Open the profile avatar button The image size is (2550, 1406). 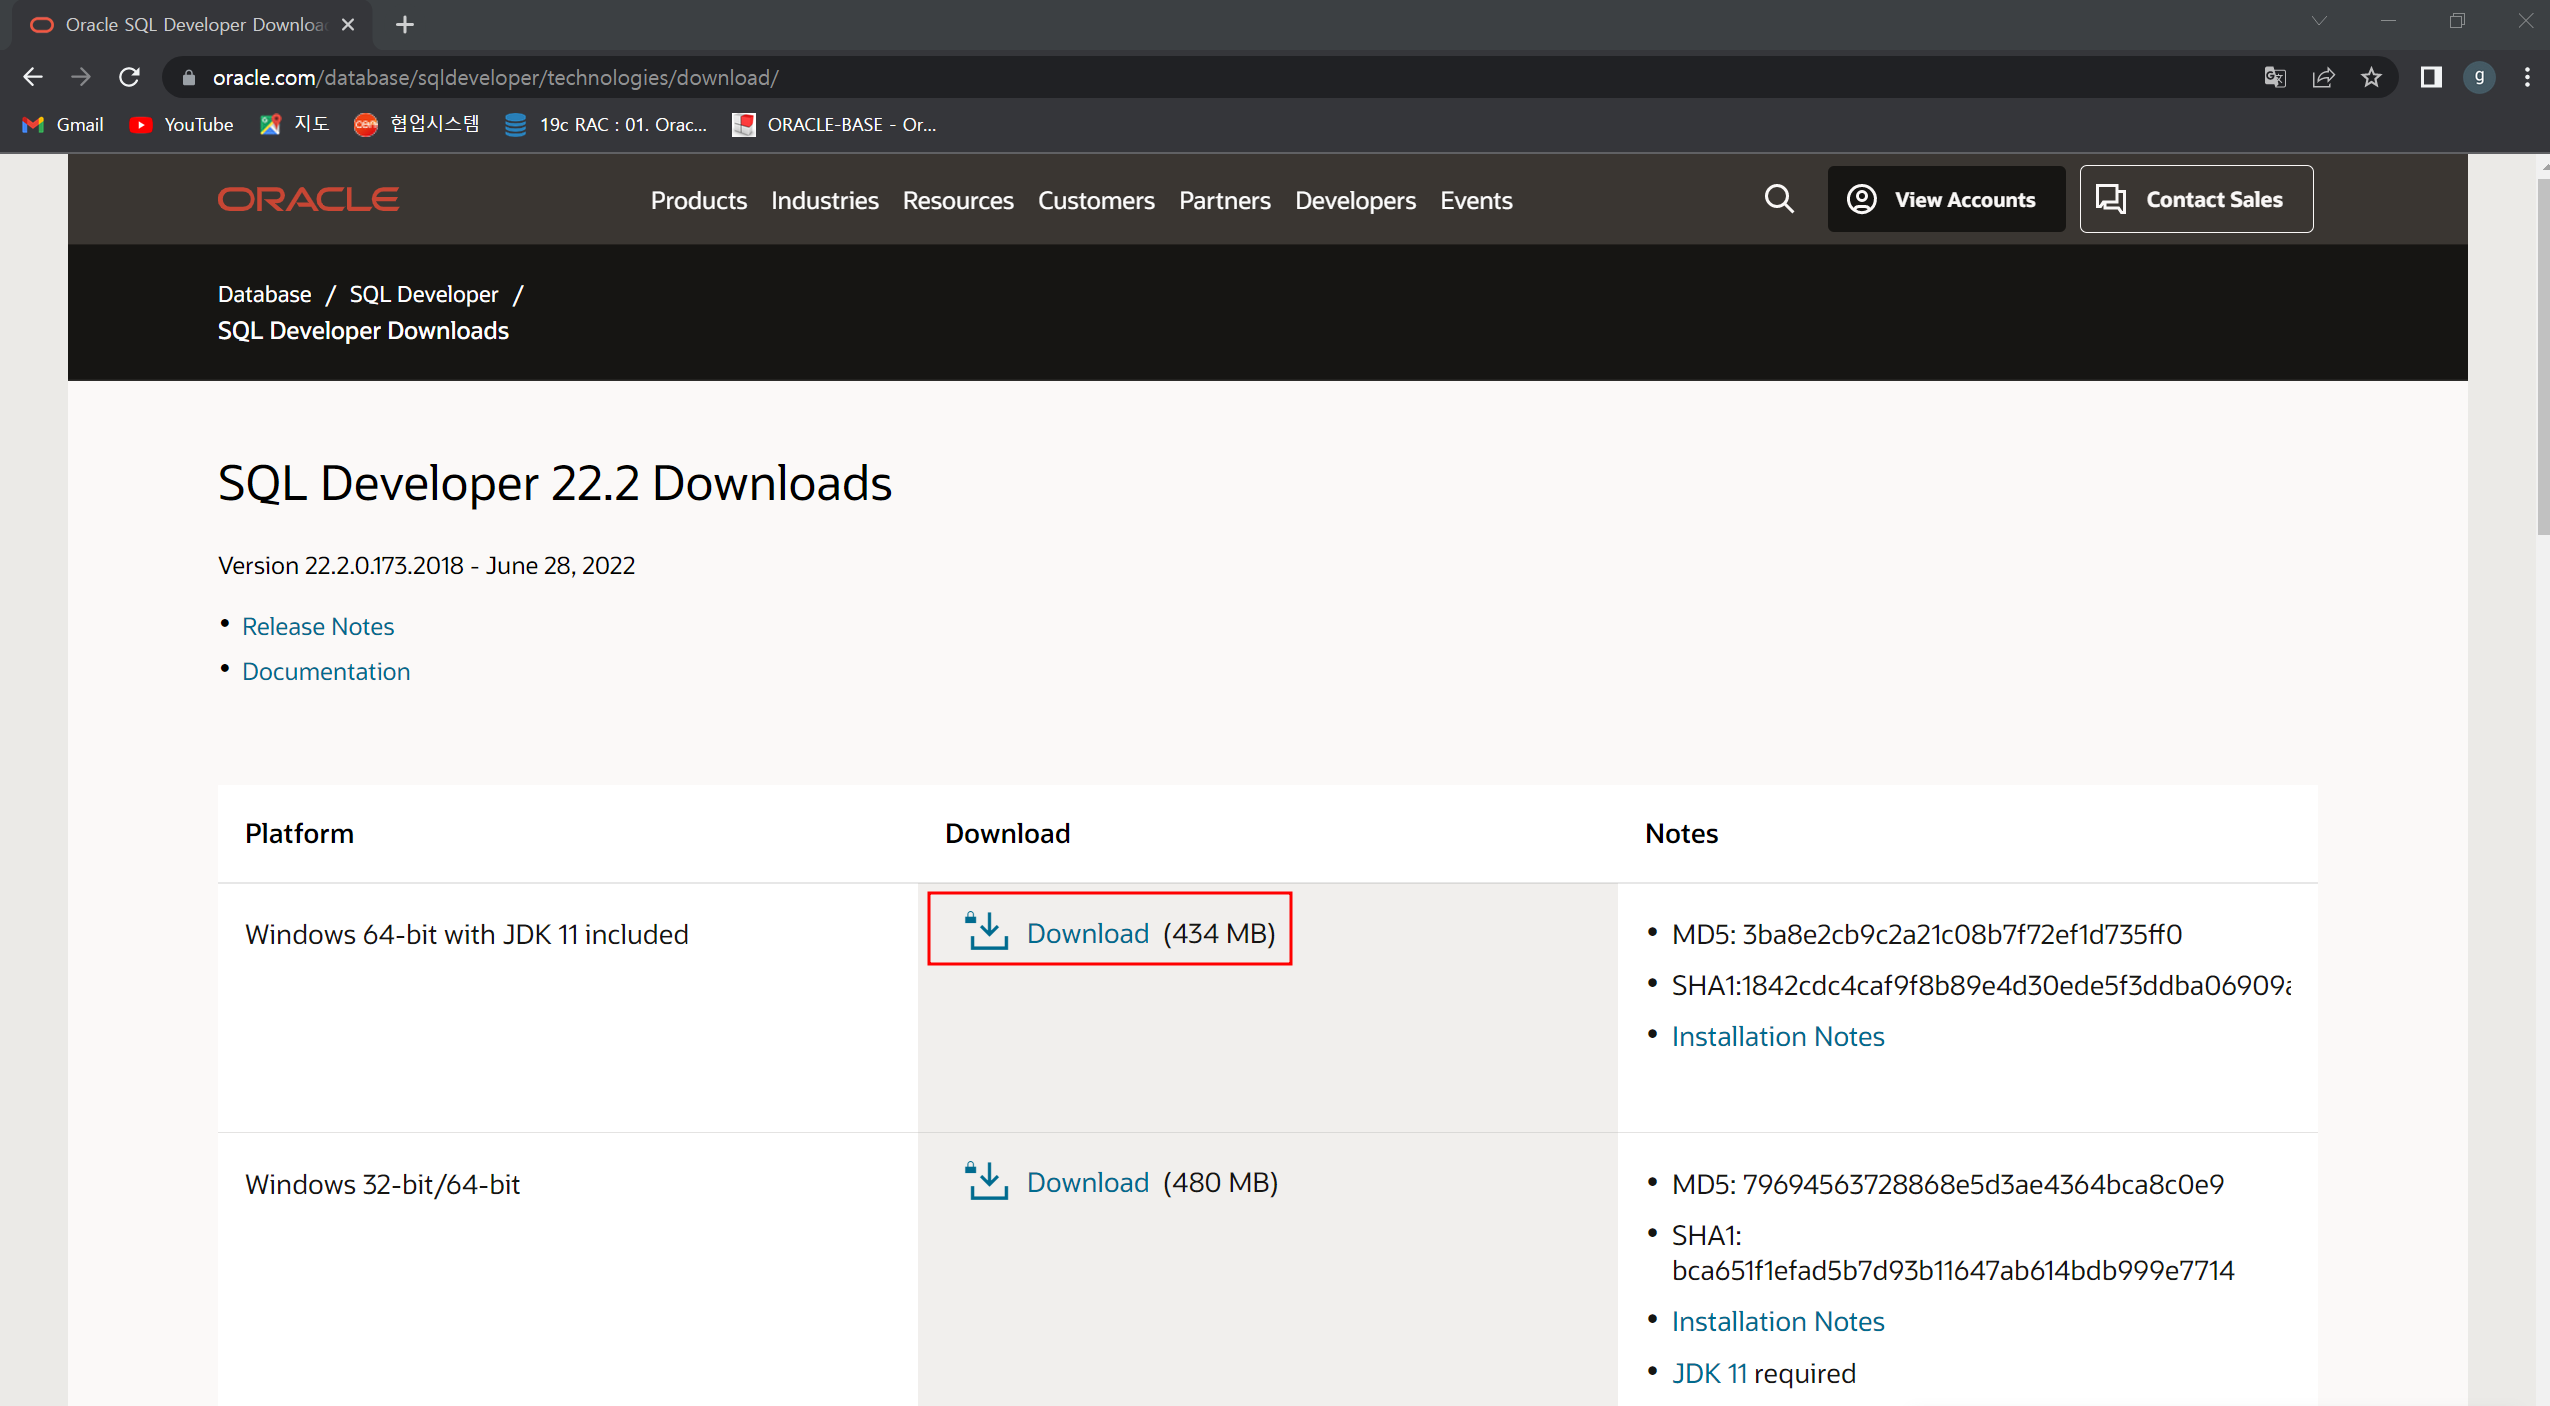pos(2479,78)
